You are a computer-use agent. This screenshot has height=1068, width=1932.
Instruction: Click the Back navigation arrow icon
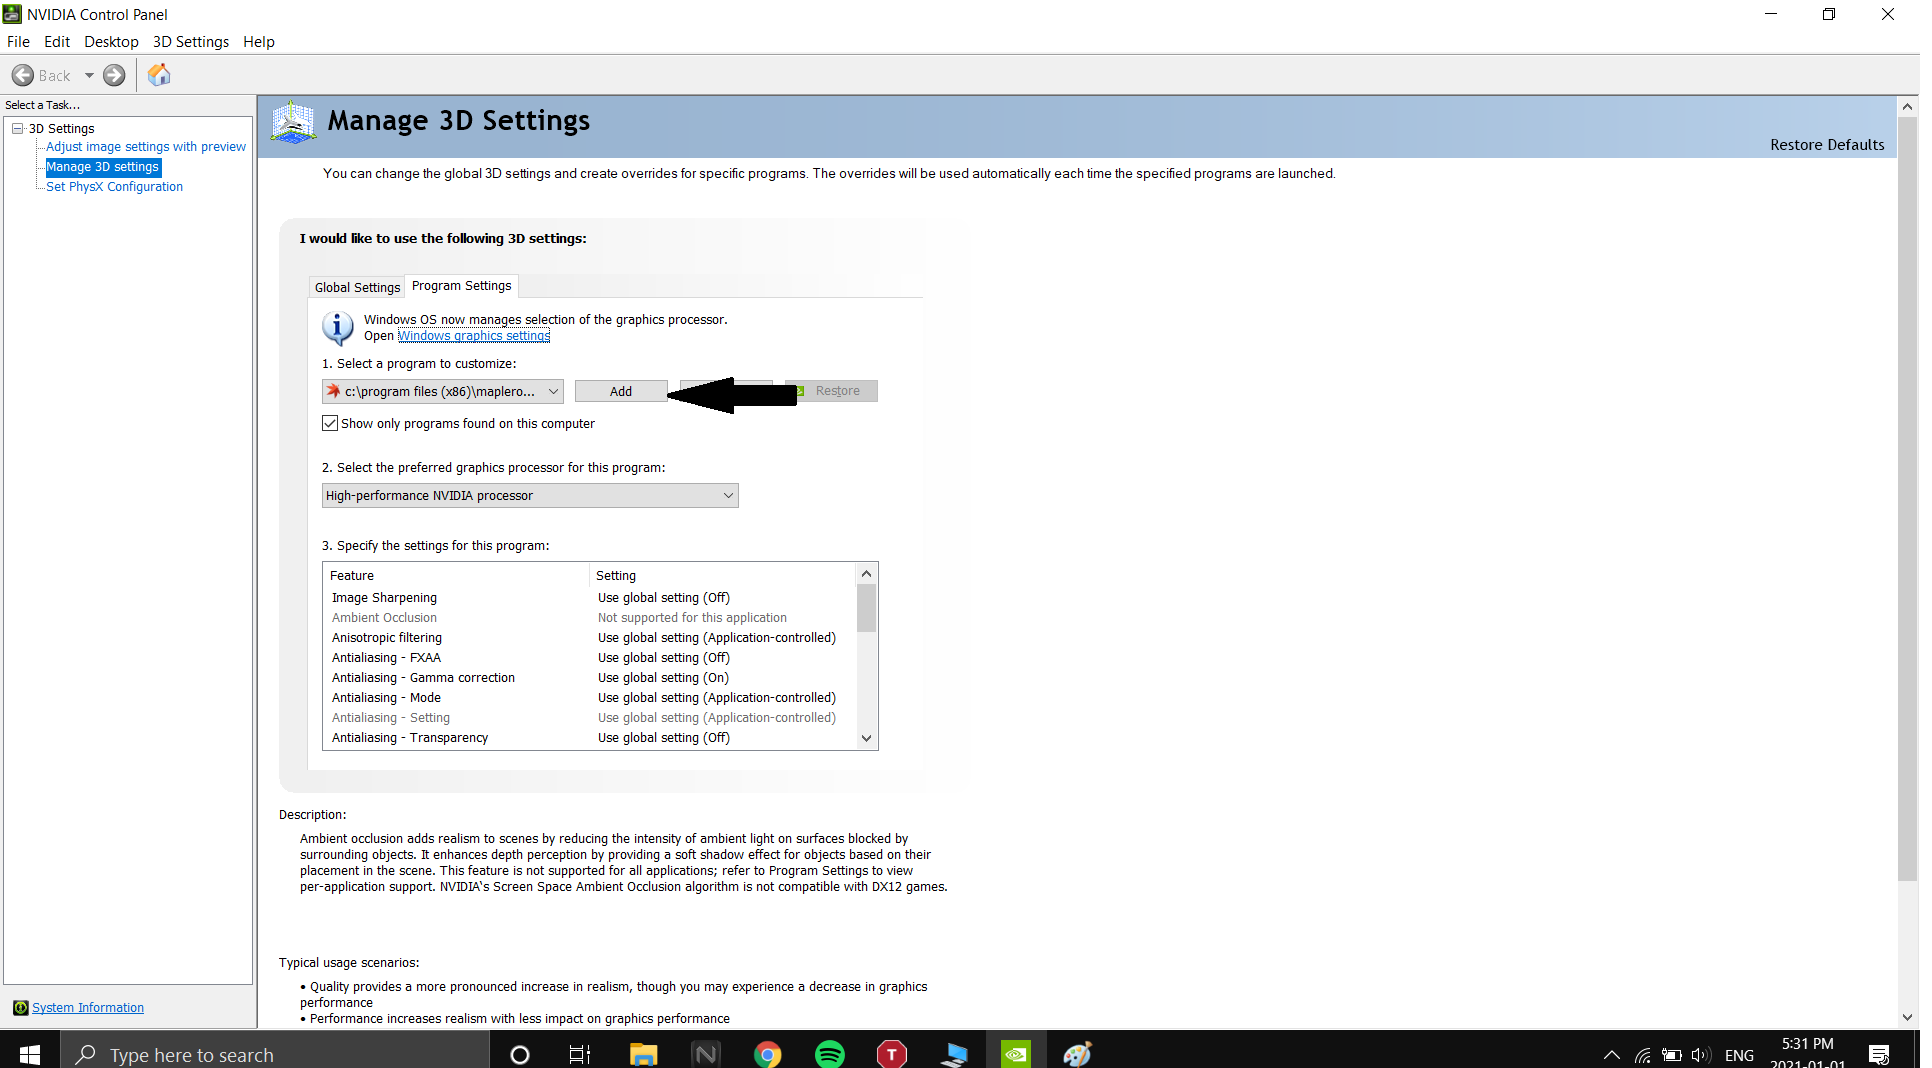coord(23,76)
